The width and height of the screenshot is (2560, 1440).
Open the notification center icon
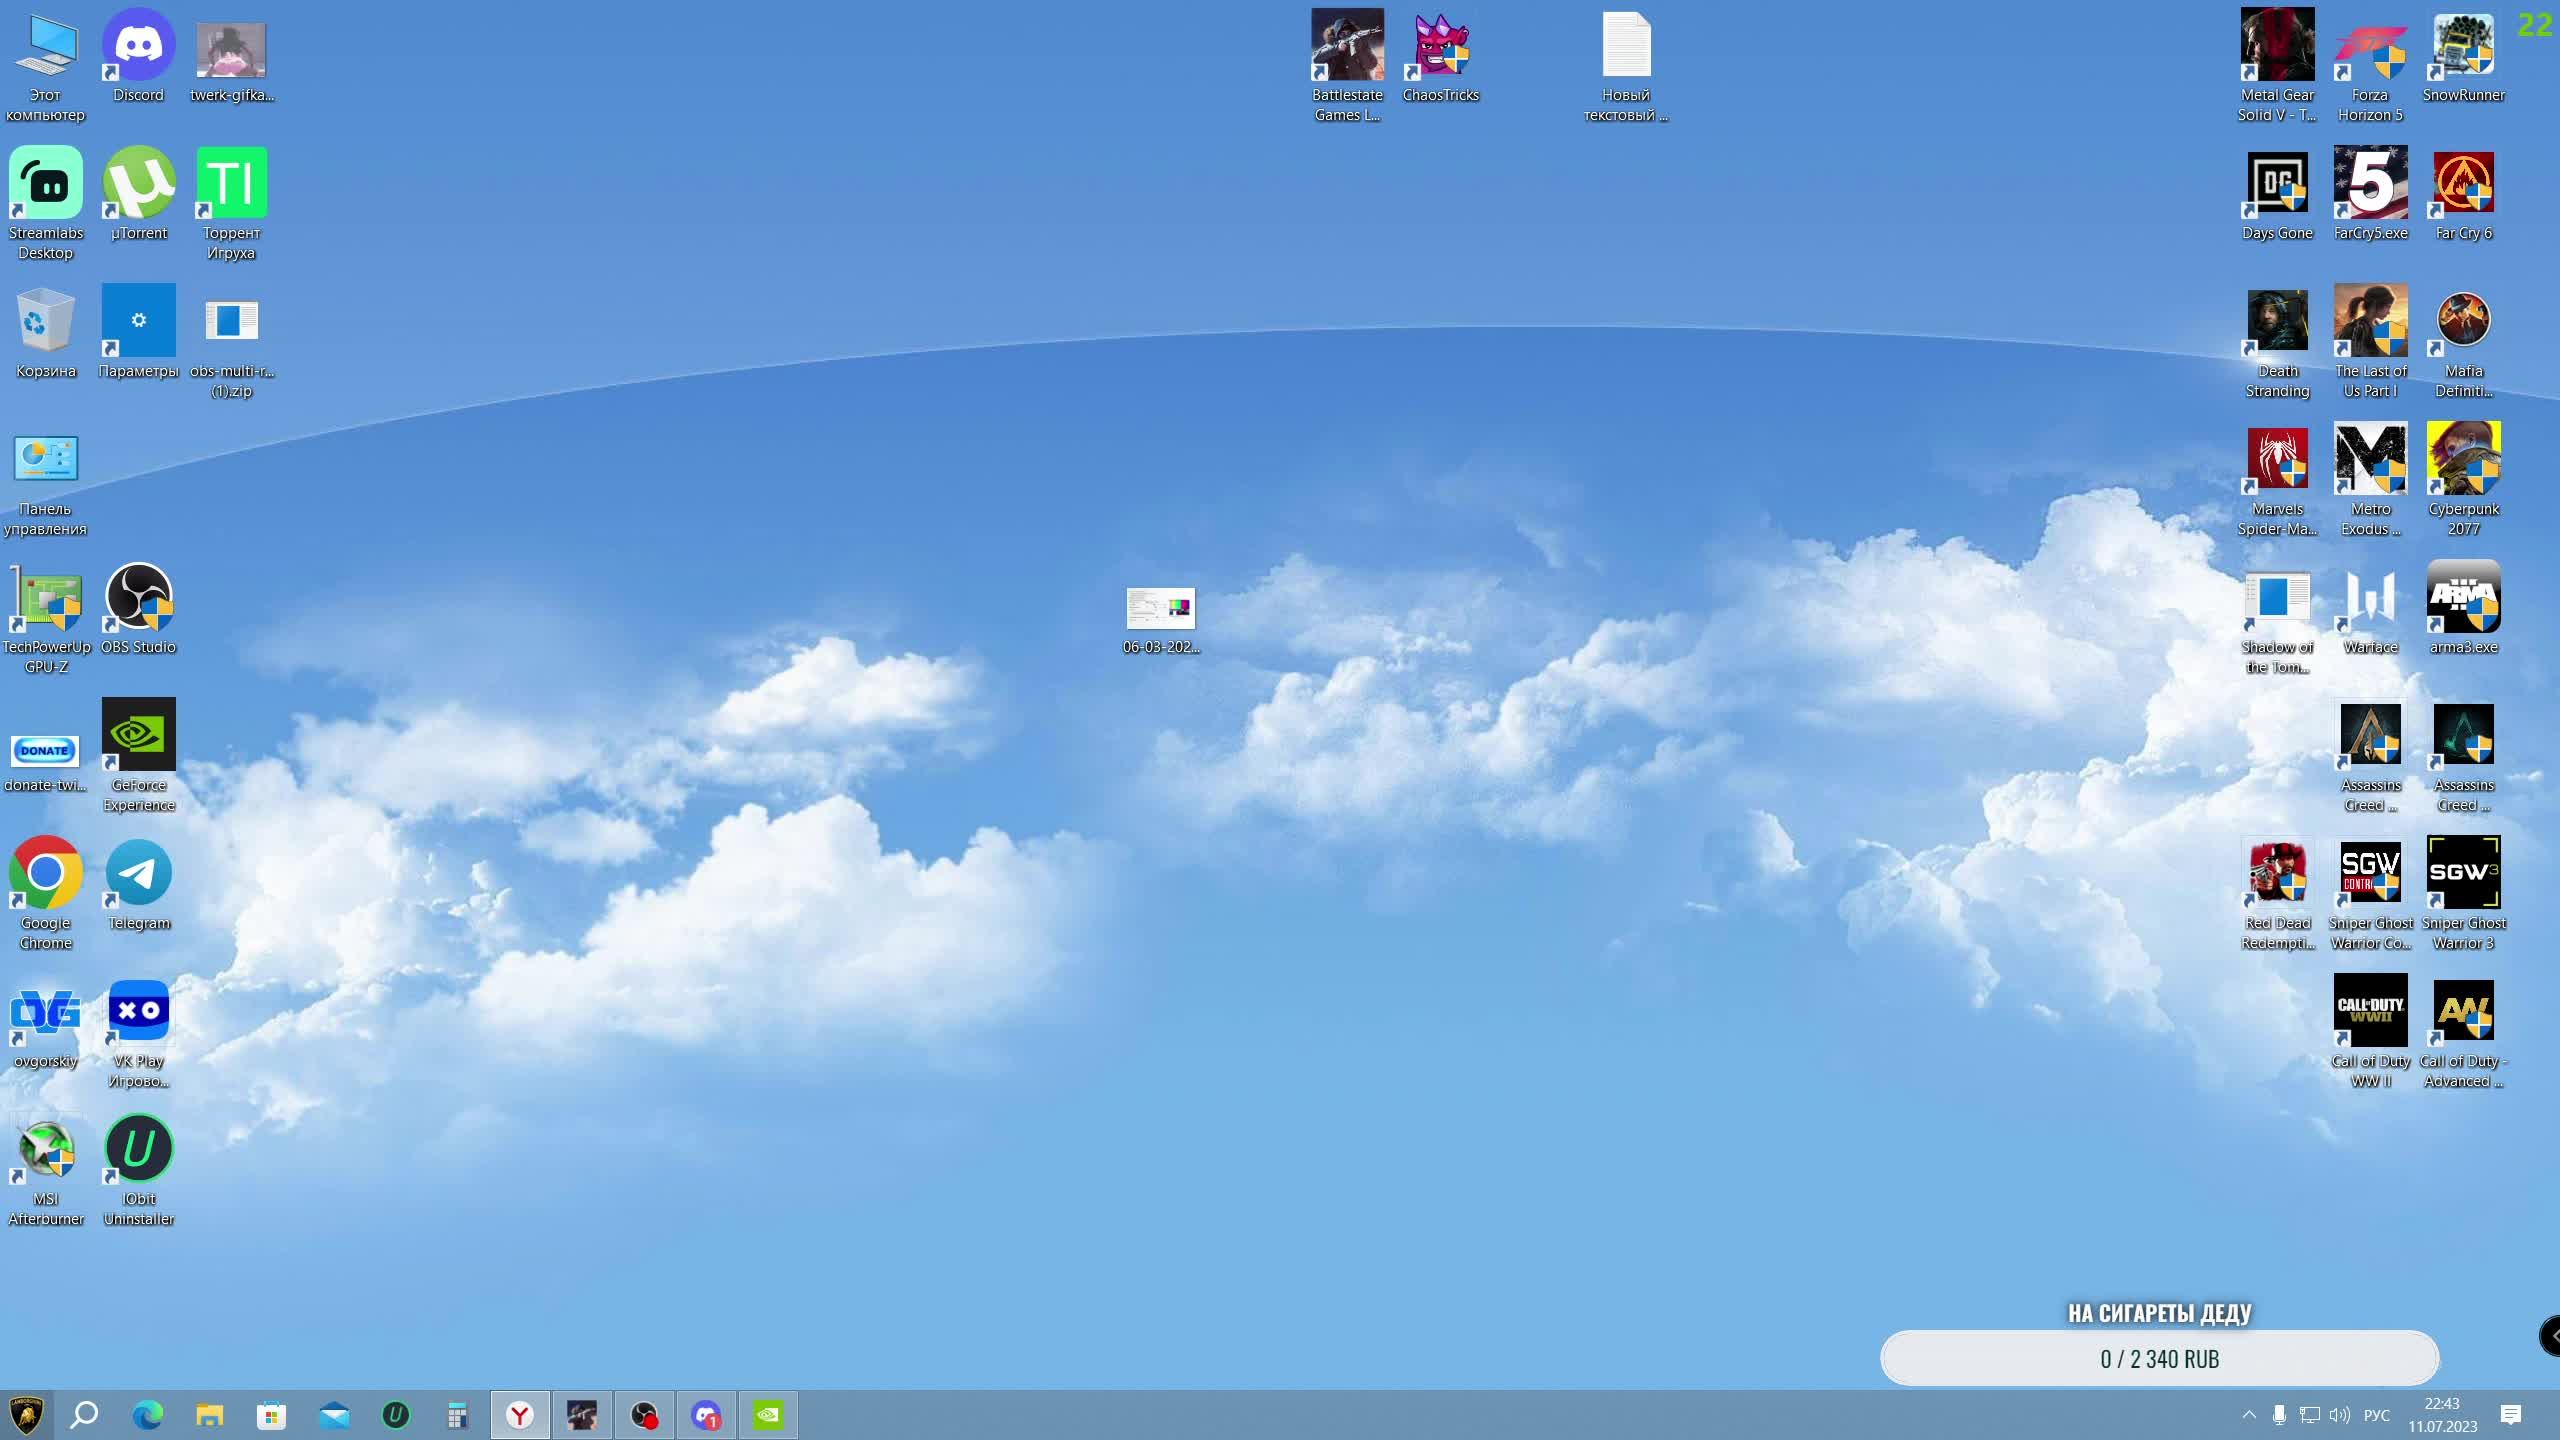2511,1415
